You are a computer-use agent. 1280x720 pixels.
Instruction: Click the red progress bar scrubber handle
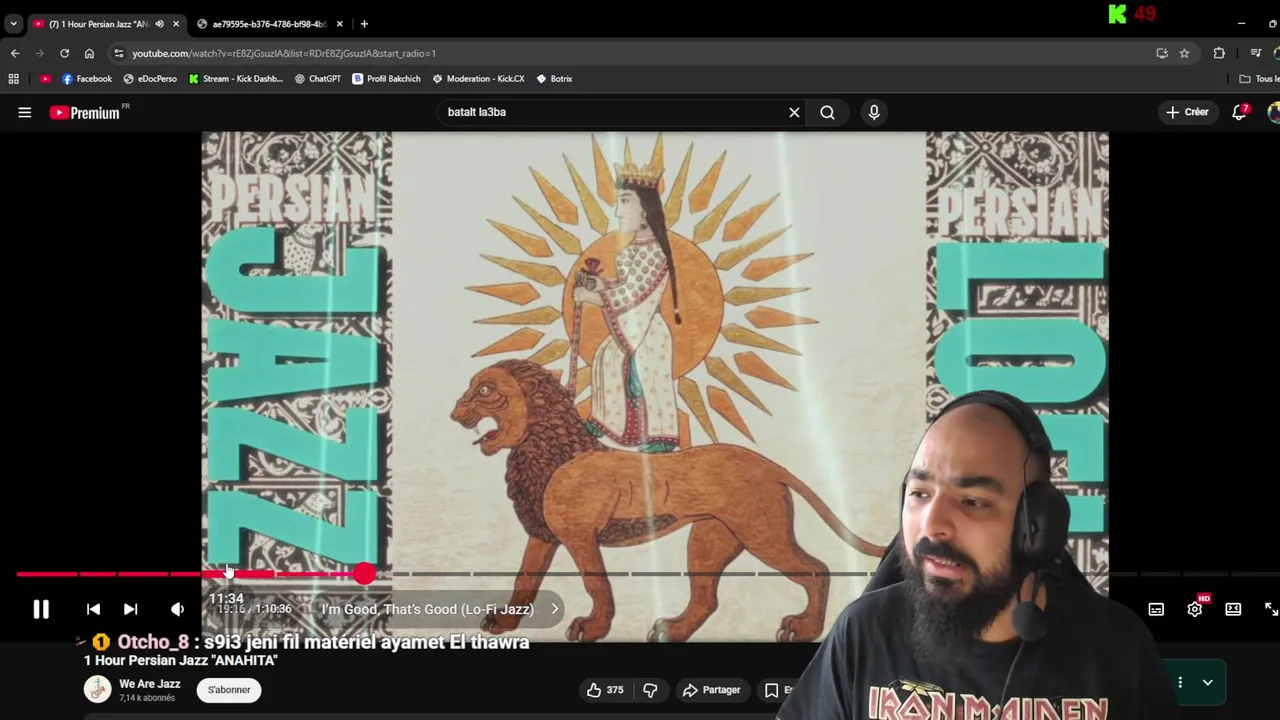[x=364, y=573]
